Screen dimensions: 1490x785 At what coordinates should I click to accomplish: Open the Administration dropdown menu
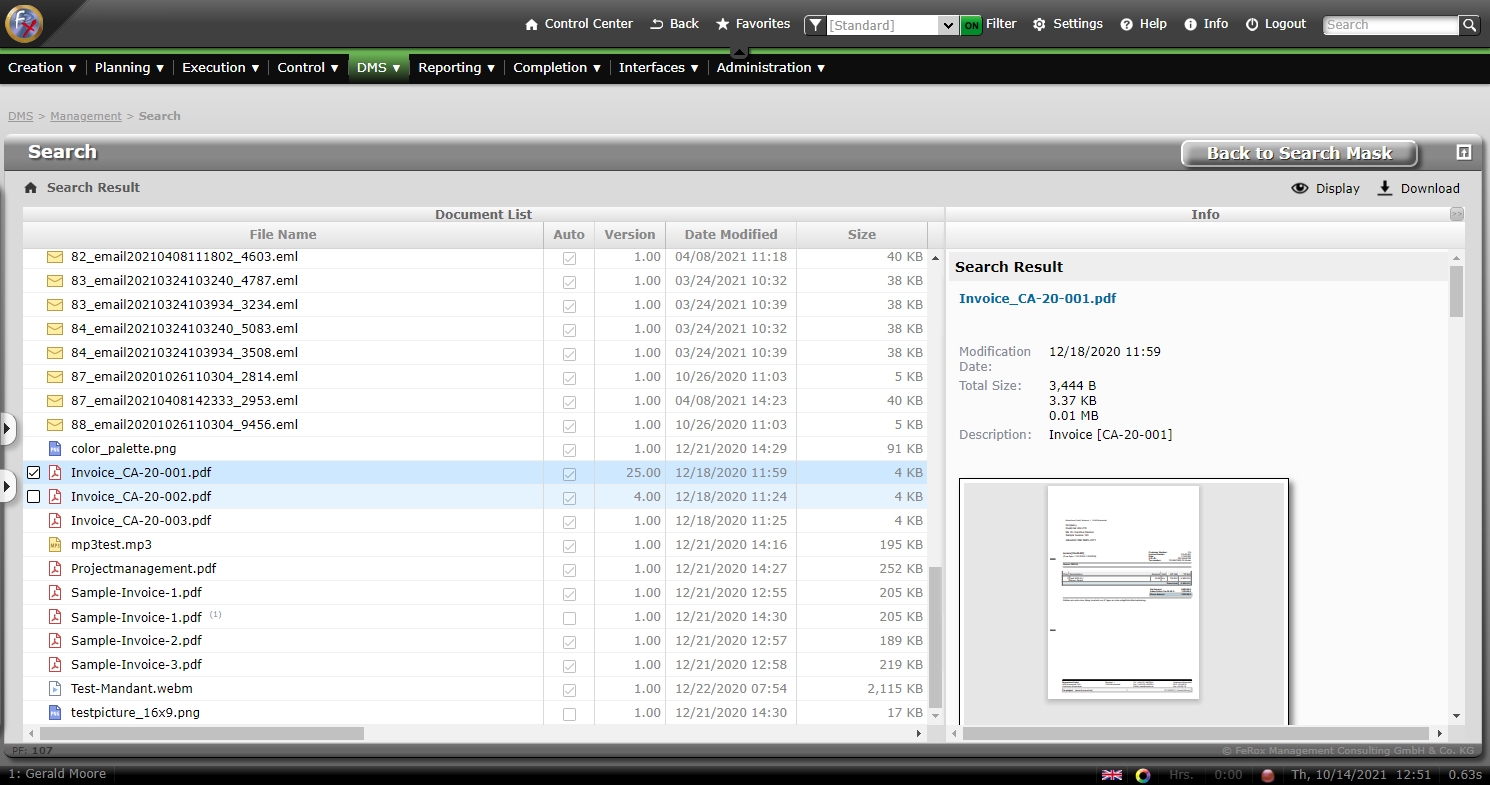pos(771,68)
